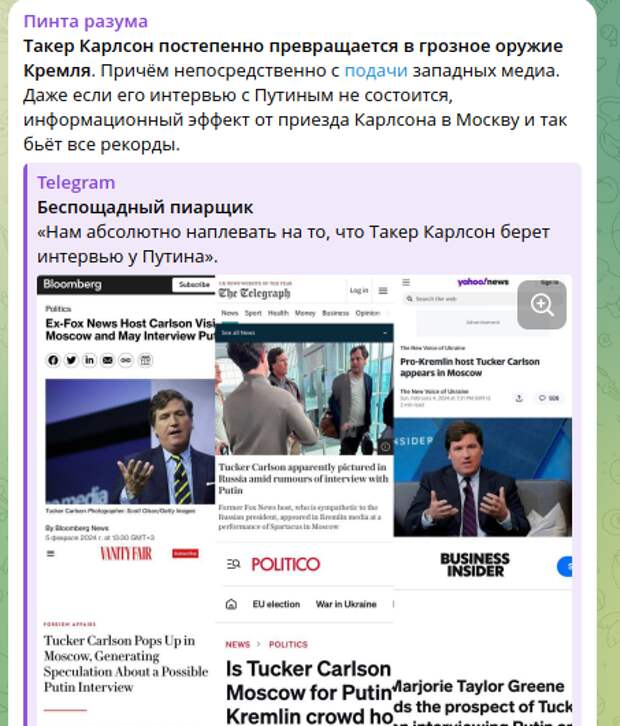Click the Telegraph Log in link
The height and width of the screenshot is (726, 620).
tap(359, 290)
